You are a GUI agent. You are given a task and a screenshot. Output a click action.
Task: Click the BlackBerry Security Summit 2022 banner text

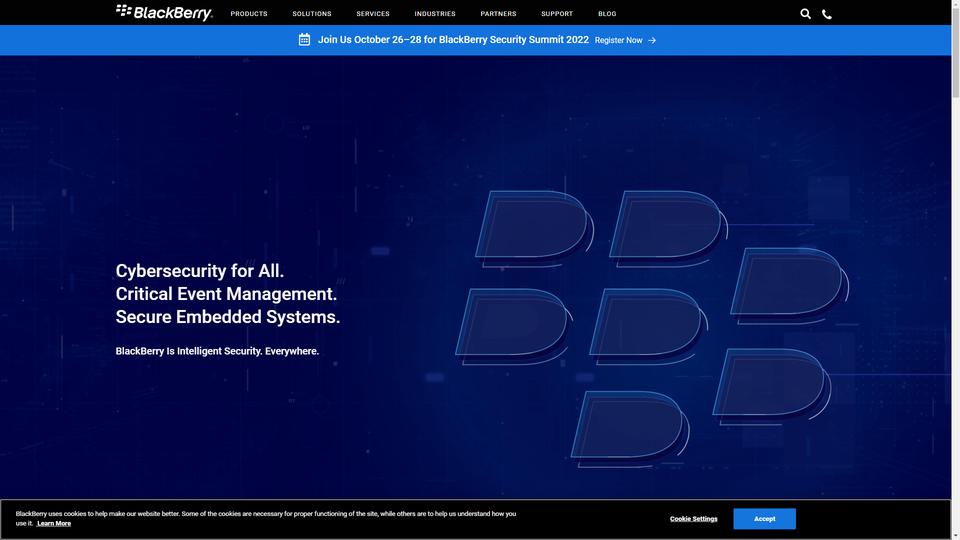pos(453,40)
